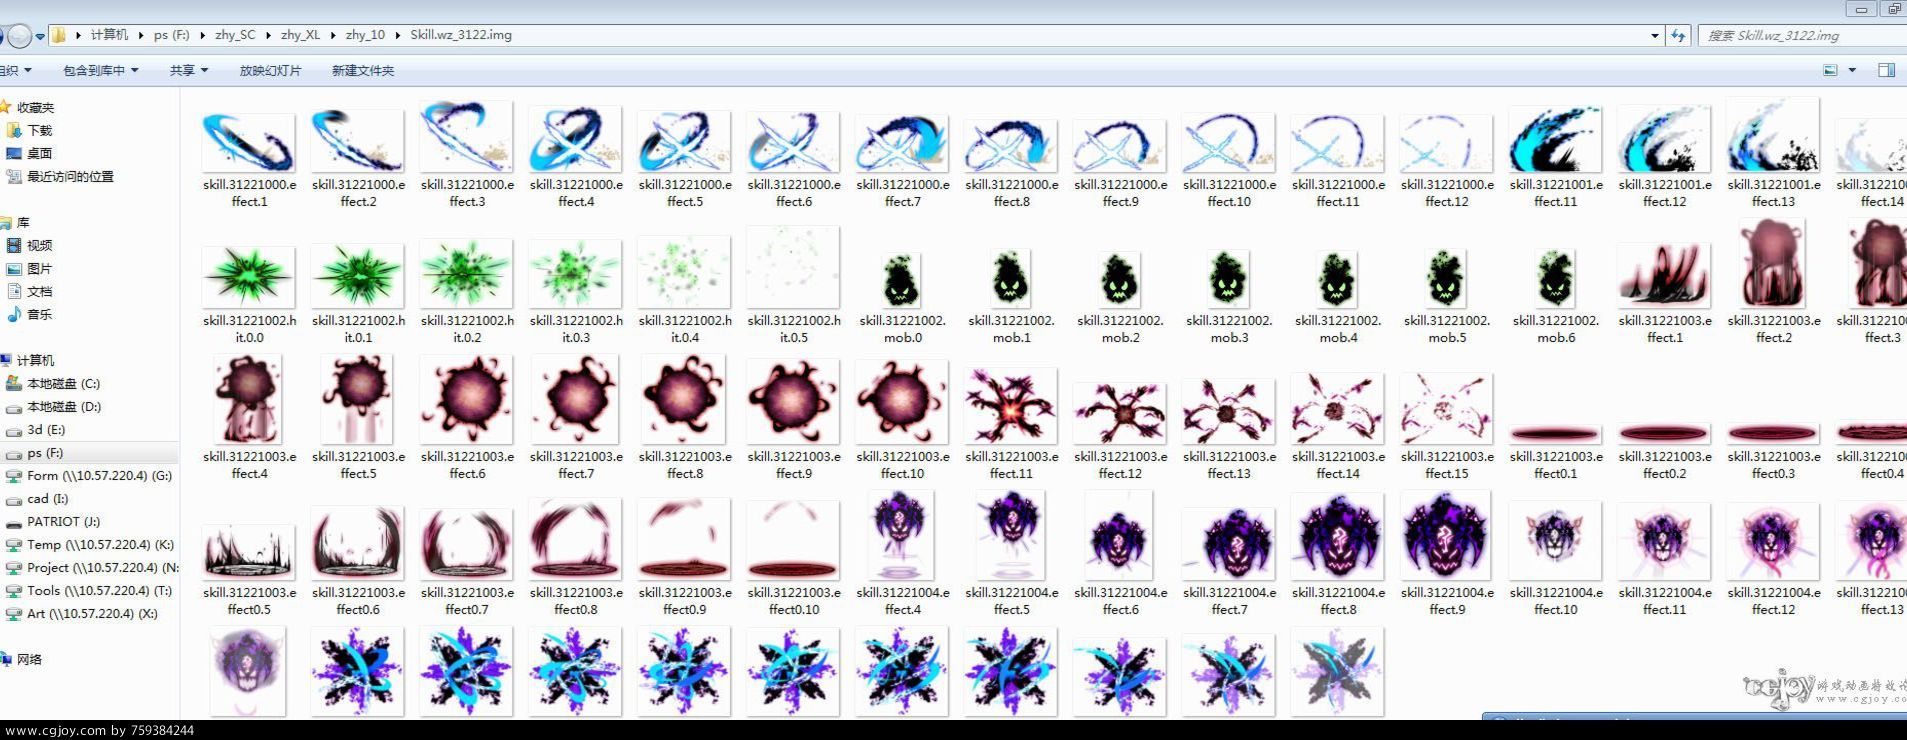The image size is (1907, 740).
Task: Open view options dropdown arrow
Action: (1852, 70)
